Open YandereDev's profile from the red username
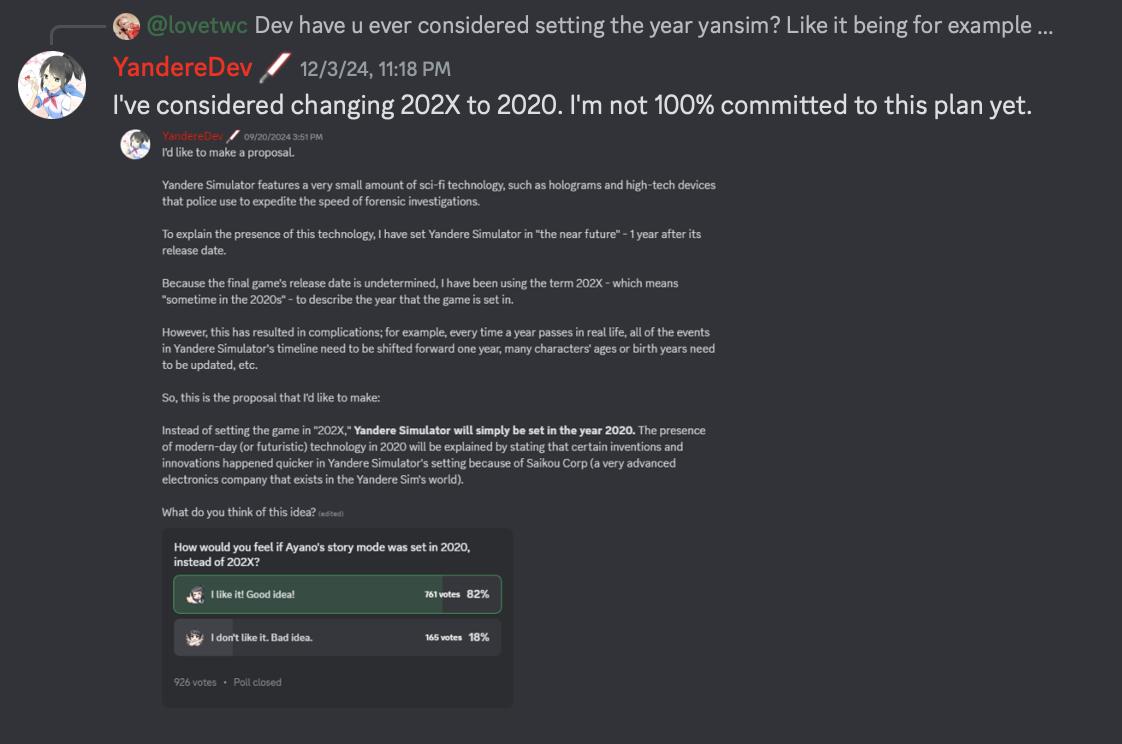Screen dimensions: 1122x744 pyautogui.click(x=181, y=68)
